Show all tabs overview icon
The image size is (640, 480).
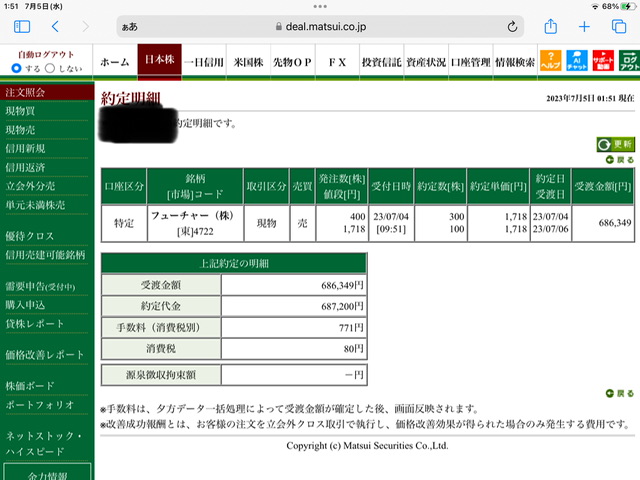point(619,27)
